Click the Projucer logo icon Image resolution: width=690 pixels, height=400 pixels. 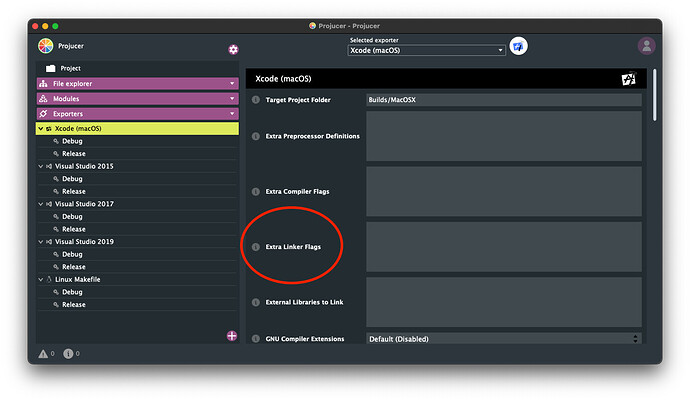pyautogui.click(x=45, y=46)
